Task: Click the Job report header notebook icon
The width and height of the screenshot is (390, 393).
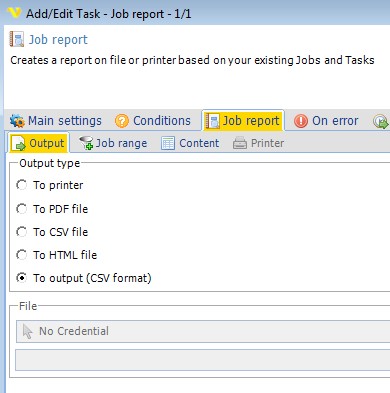Action: 17,39
